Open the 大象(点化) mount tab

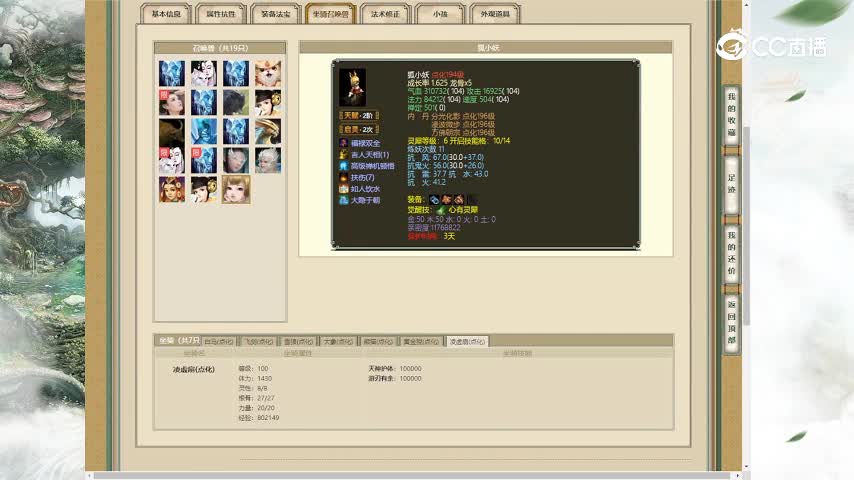click(x=338, y=342)
